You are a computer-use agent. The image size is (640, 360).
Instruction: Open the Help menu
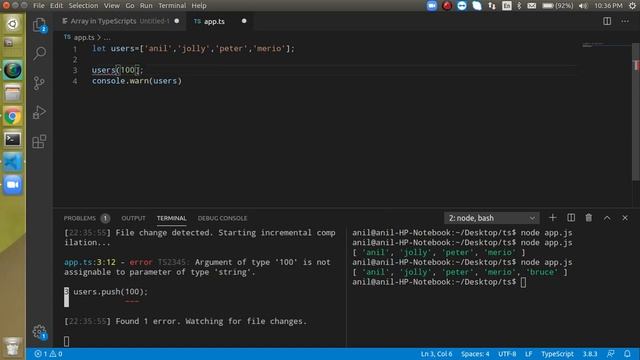click(x=199, y=6)
